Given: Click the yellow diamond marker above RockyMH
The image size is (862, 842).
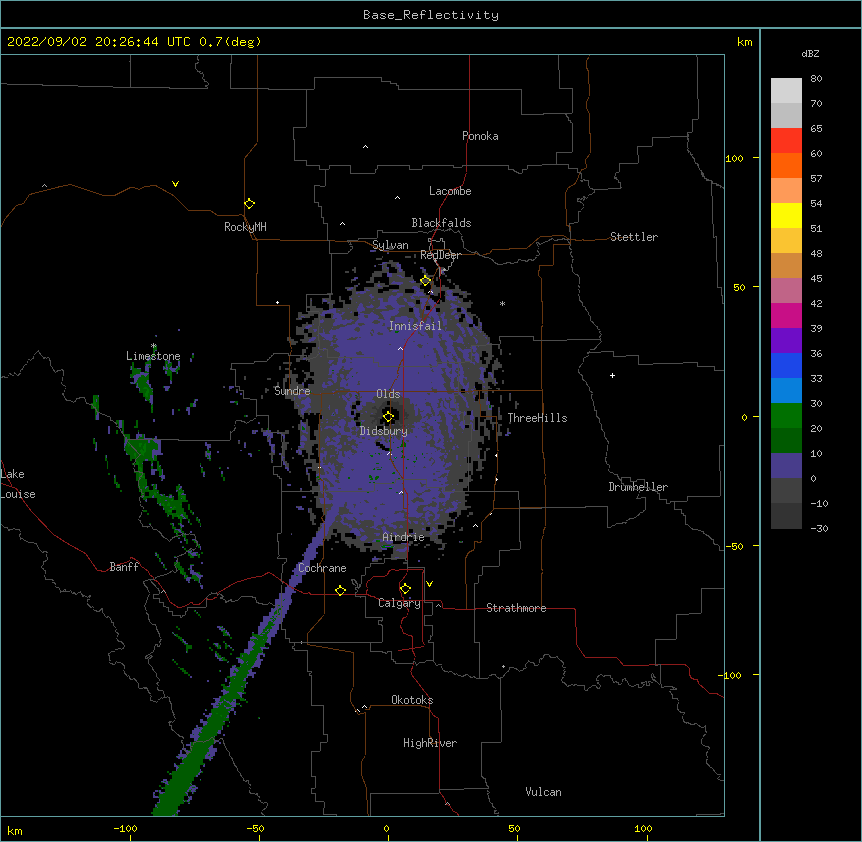Looking at the screenshot, I should coord(249,204).
